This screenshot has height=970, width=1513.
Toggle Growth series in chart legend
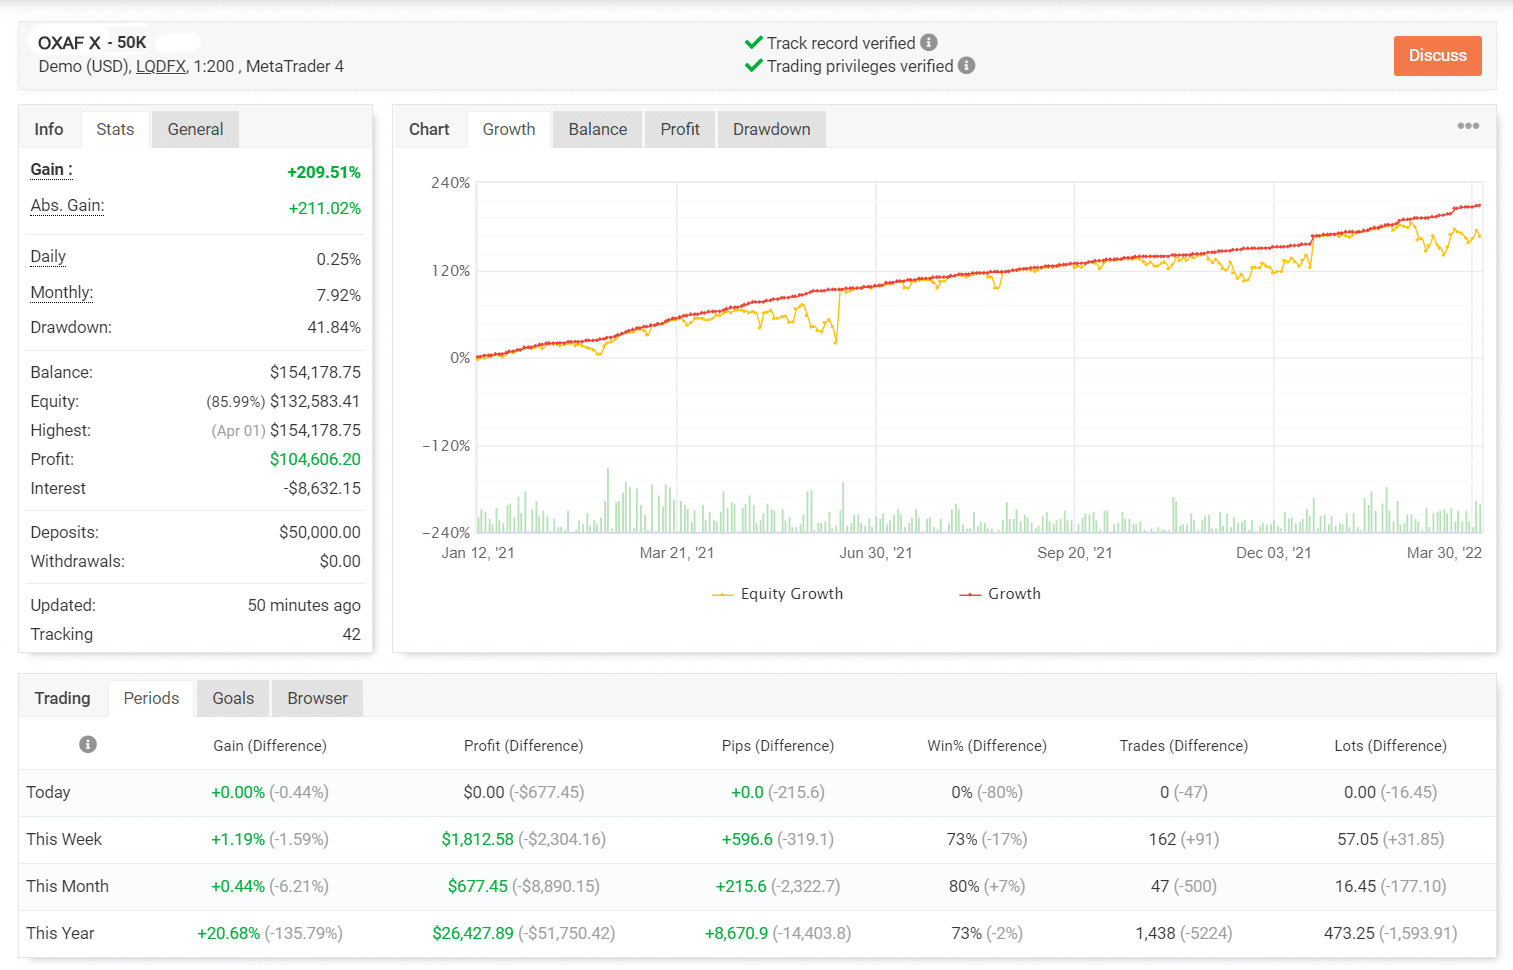point(1000,594)
